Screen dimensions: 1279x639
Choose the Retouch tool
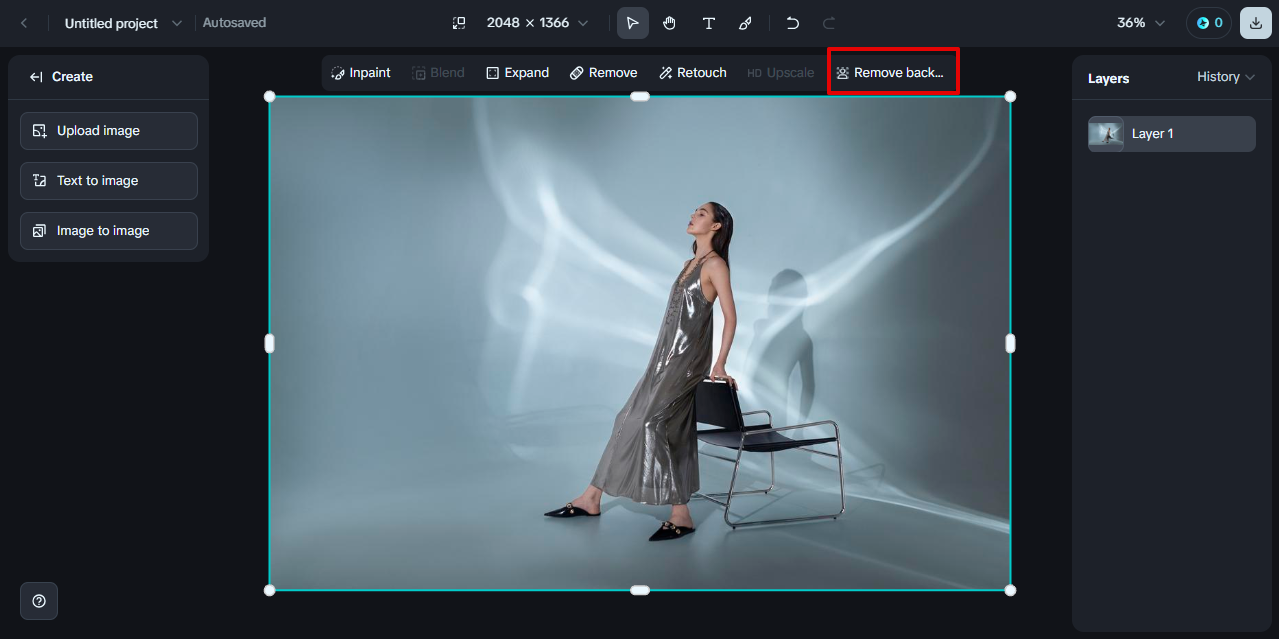tap(693, 73)
